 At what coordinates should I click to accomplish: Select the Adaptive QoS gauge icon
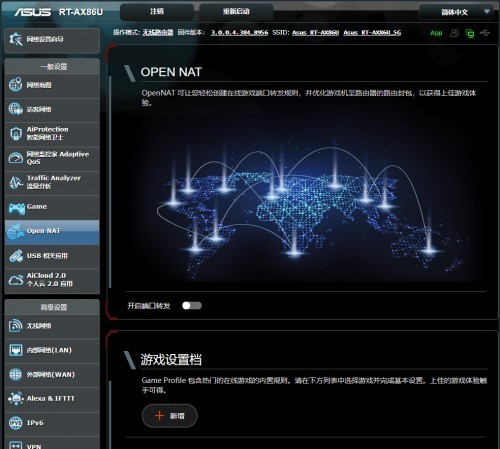16,158
